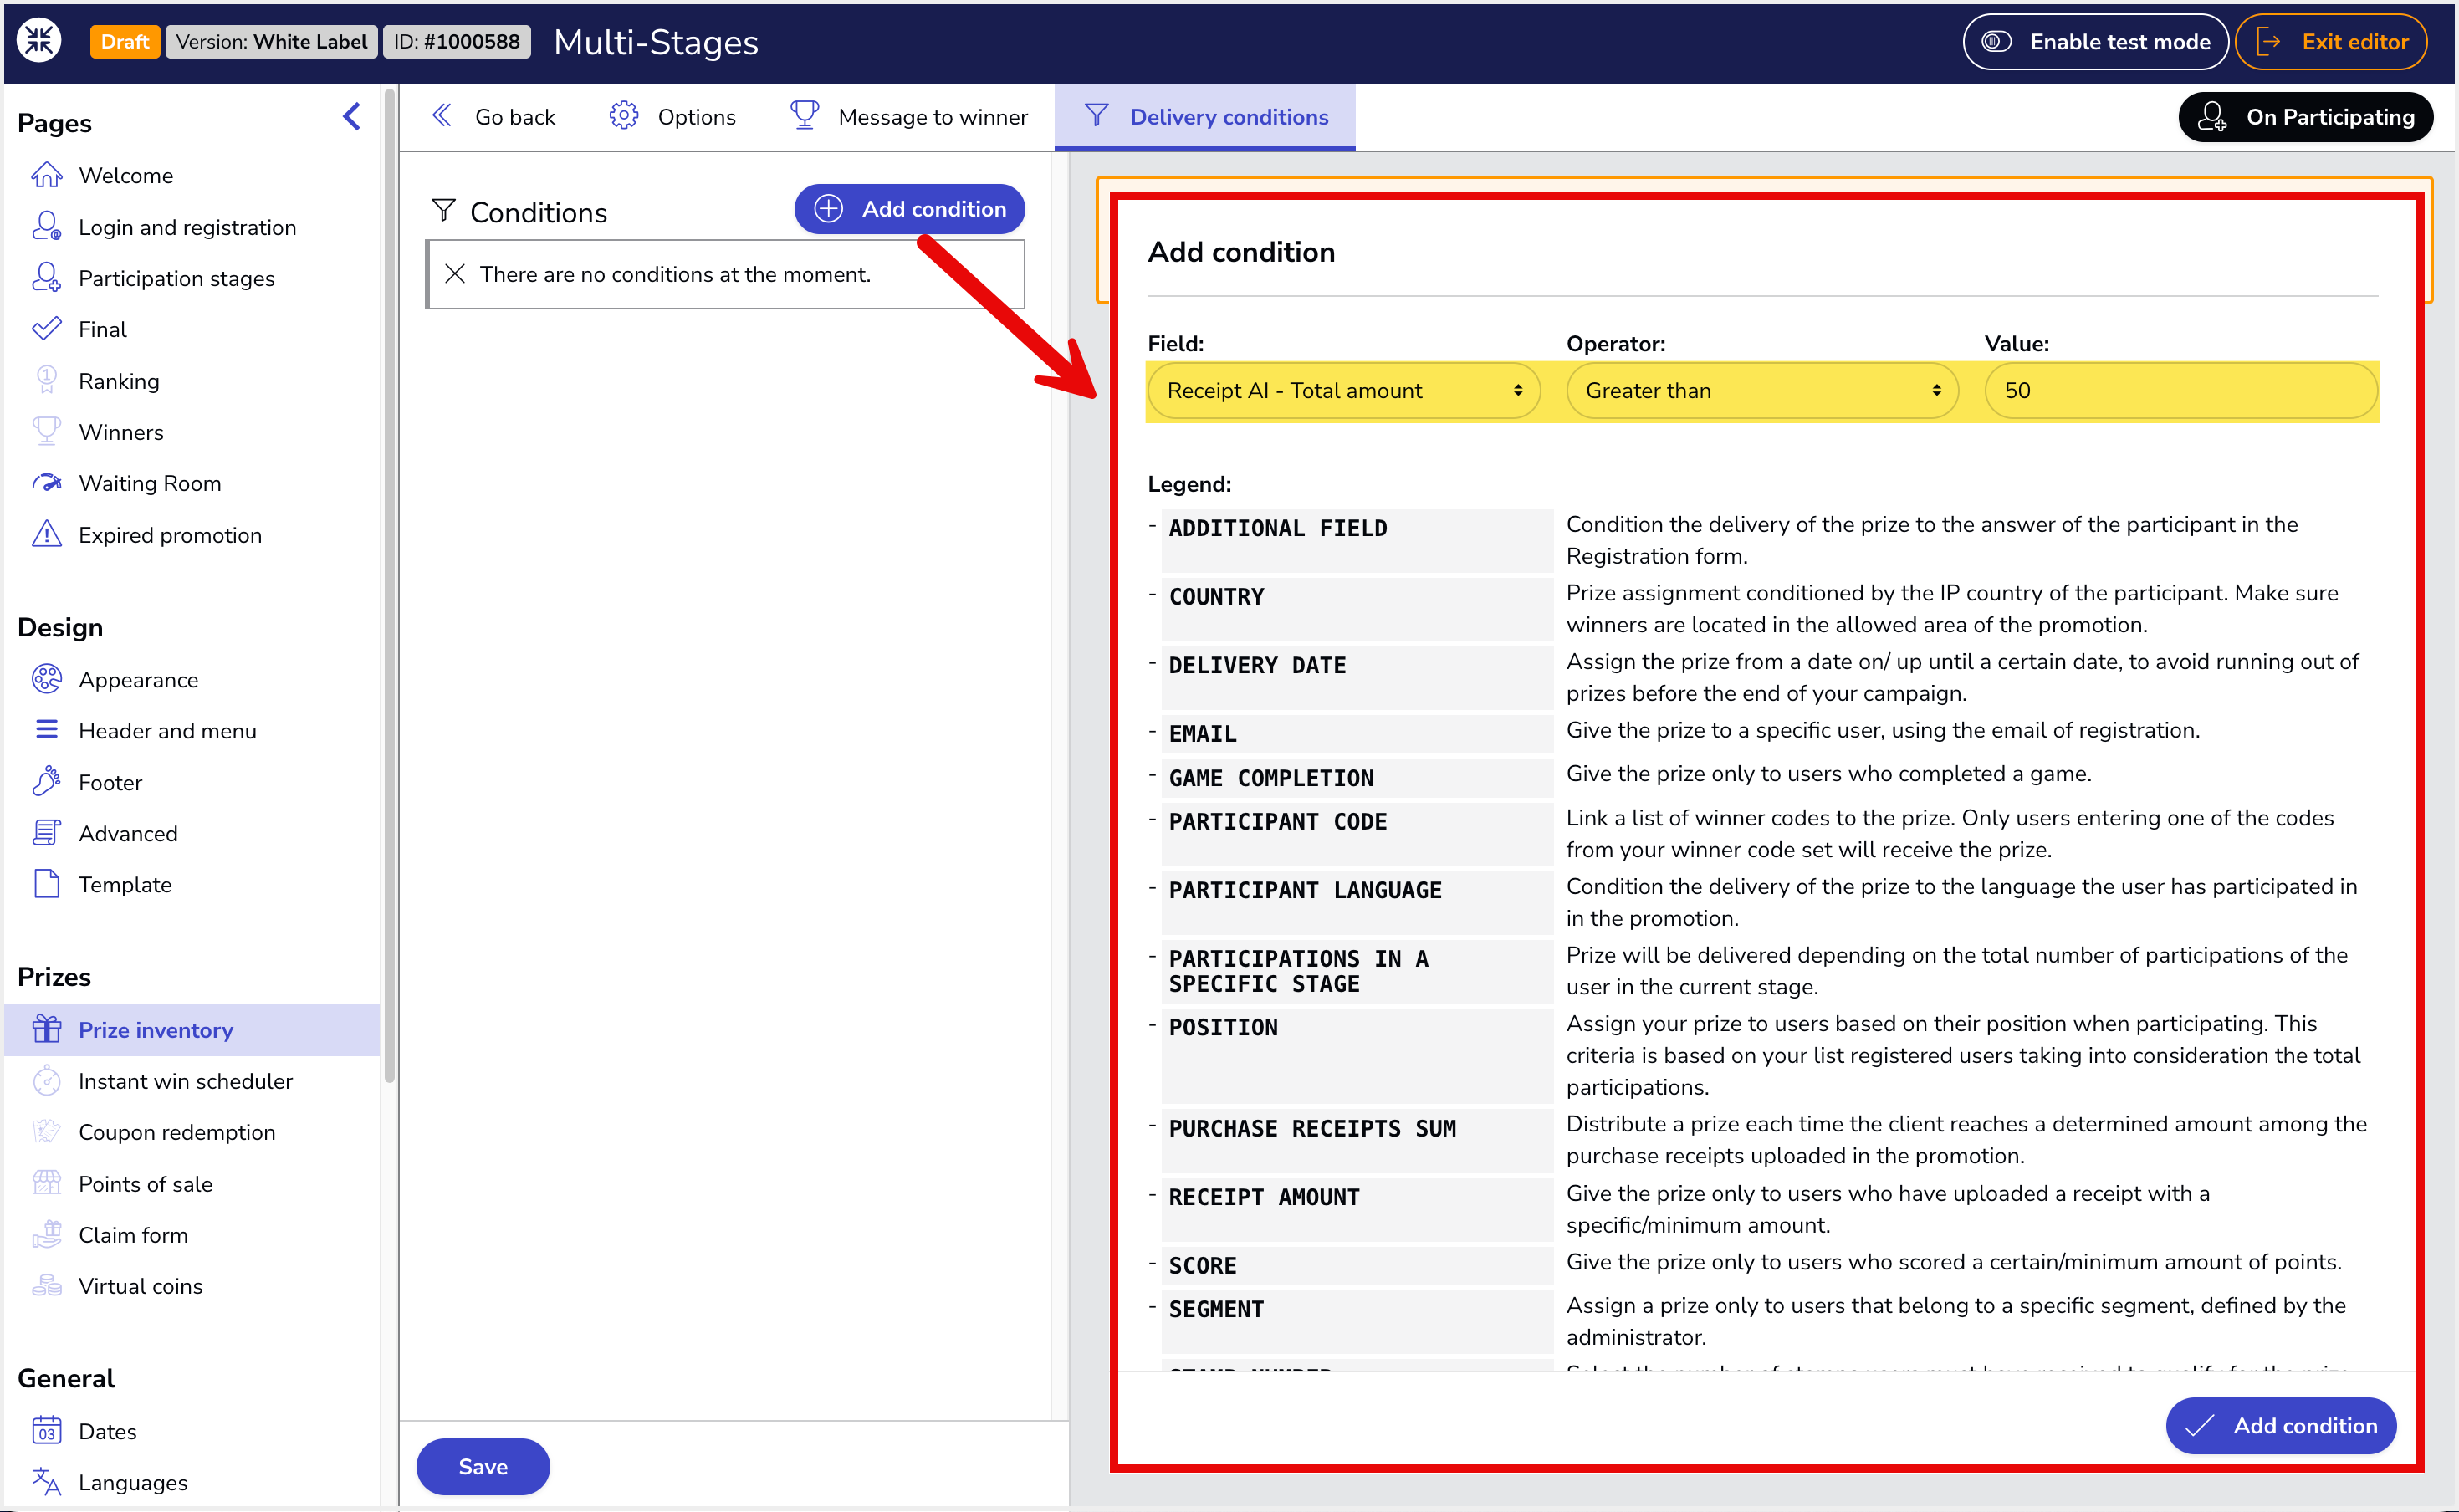
Task: Click the Header and menu hamburger icon
Action: click(46, 730)
